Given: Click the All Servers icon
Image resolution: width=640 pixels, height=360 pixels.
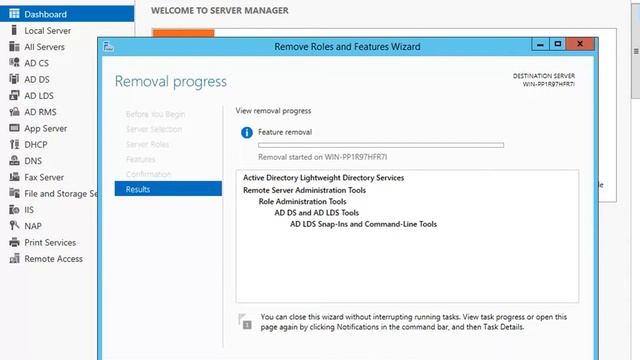Looking at the screenshot, I should click(14, 47).
